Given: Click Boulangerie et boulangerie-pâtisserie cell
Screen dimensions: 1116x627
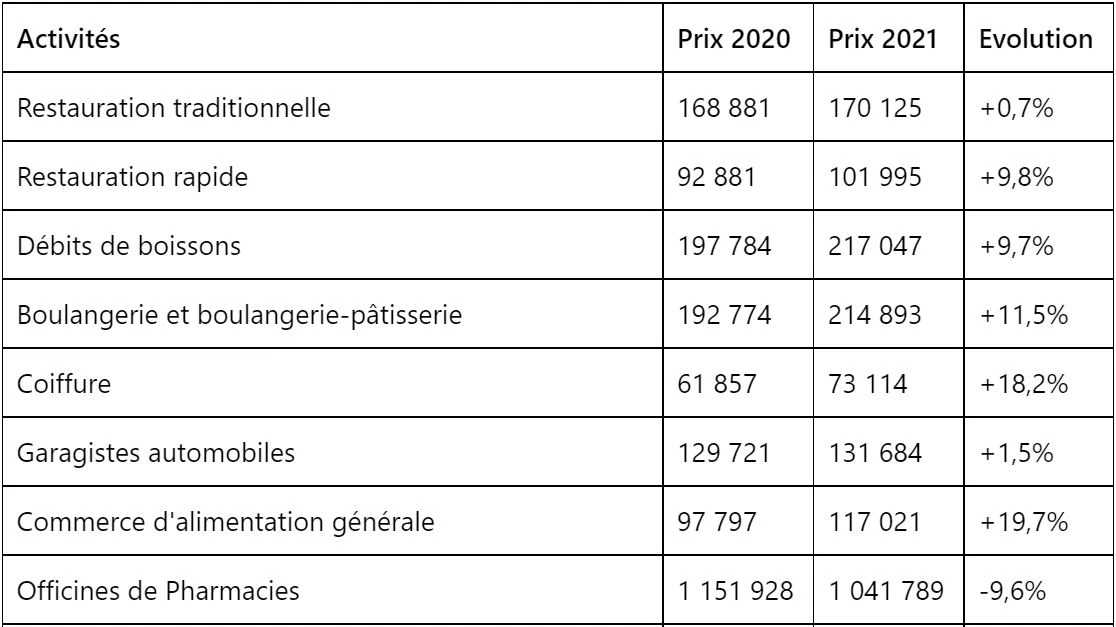Looking at the screenshot, I should point(332,315).
